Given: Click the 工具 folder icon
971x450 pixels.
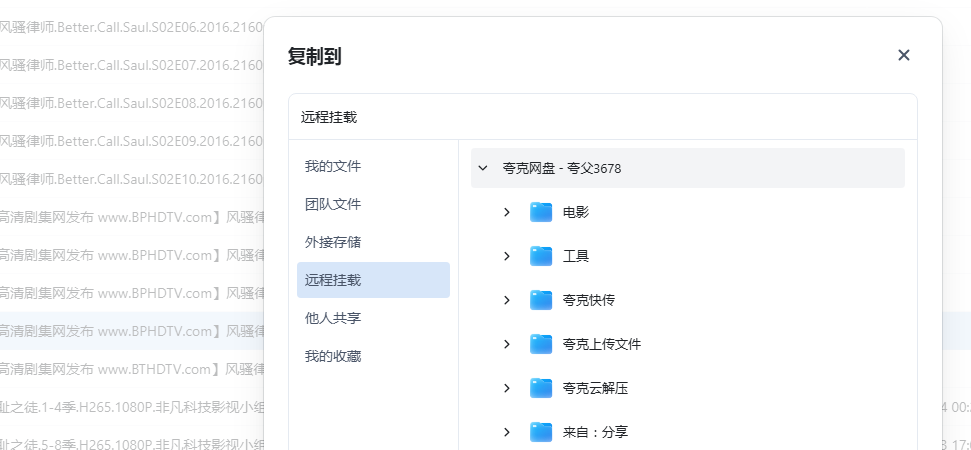Looking at the screenshot, I should [541, 256].
